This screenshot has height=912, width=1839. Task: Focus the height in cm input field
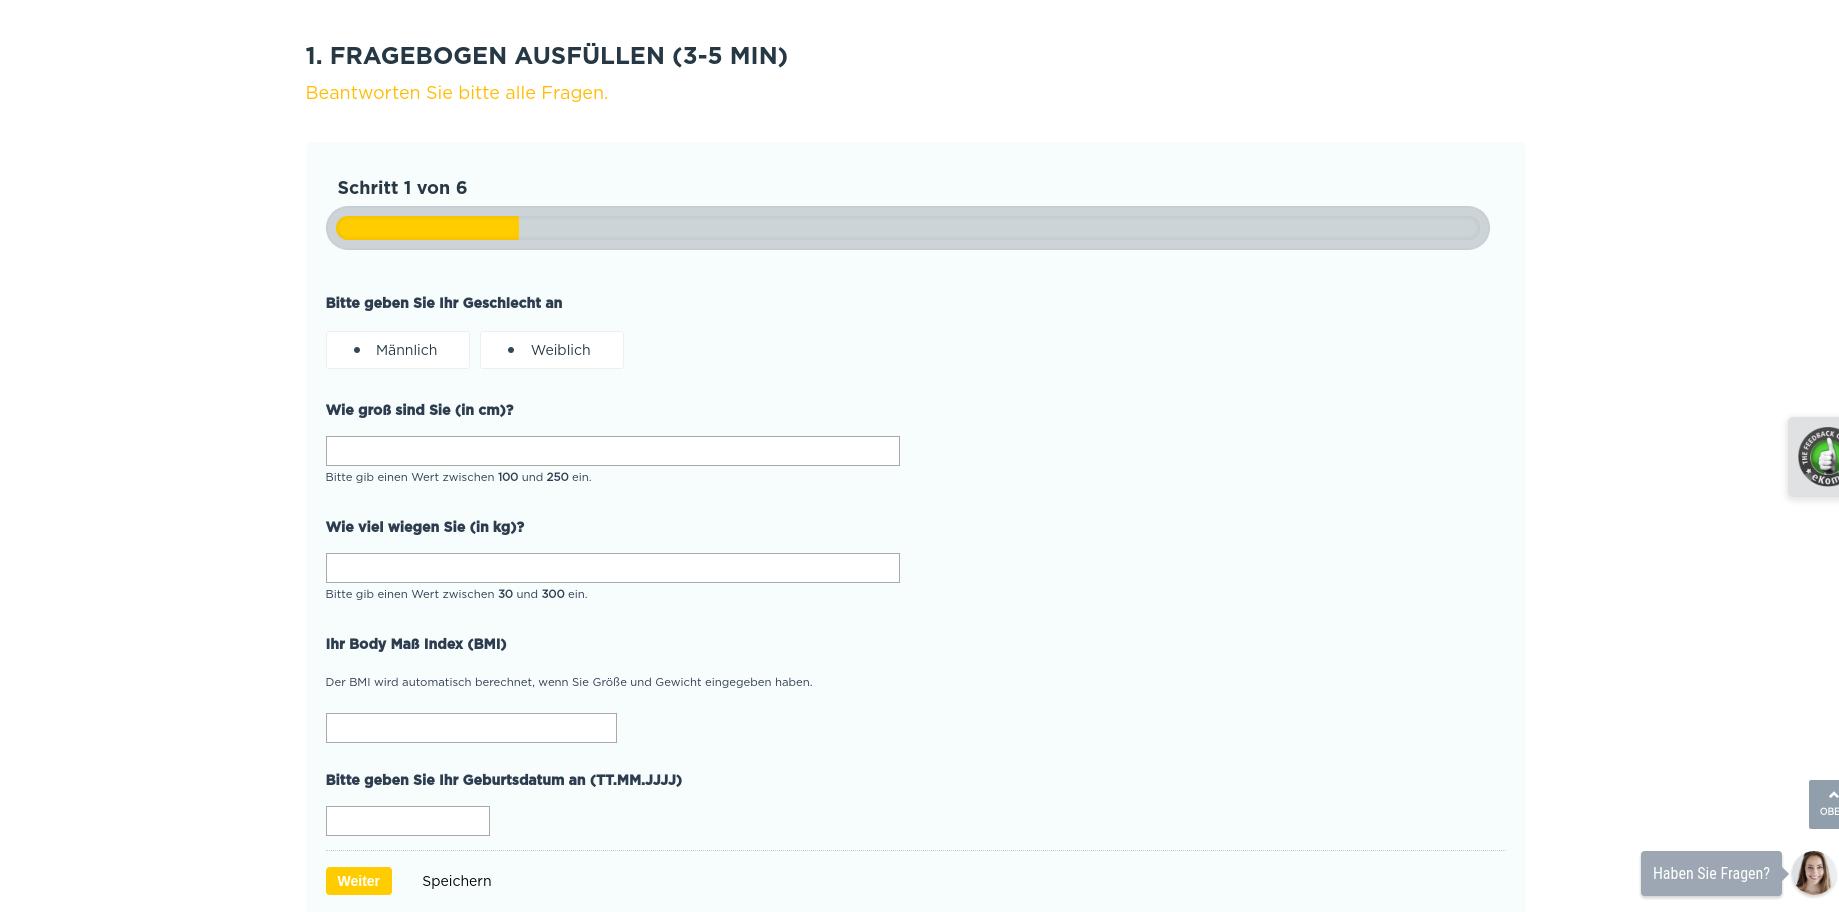(x=612, y=451)
